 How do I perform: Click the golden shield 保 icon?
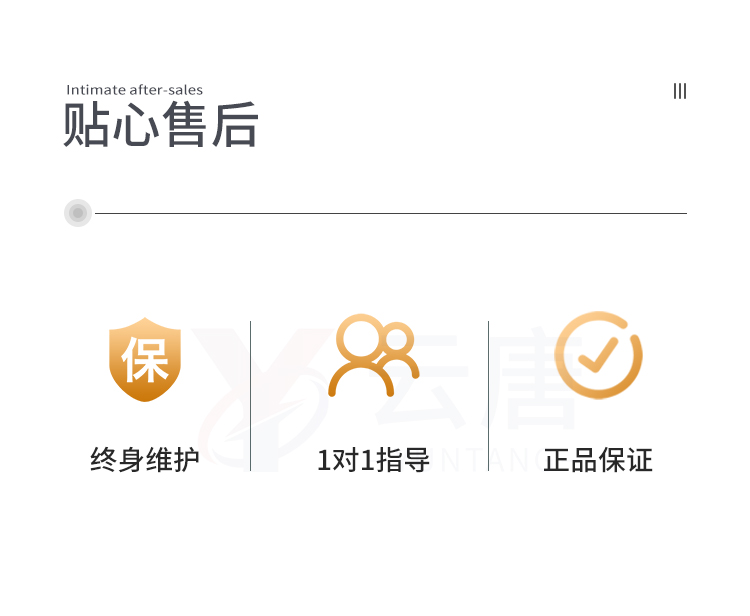tap(145, 360)
